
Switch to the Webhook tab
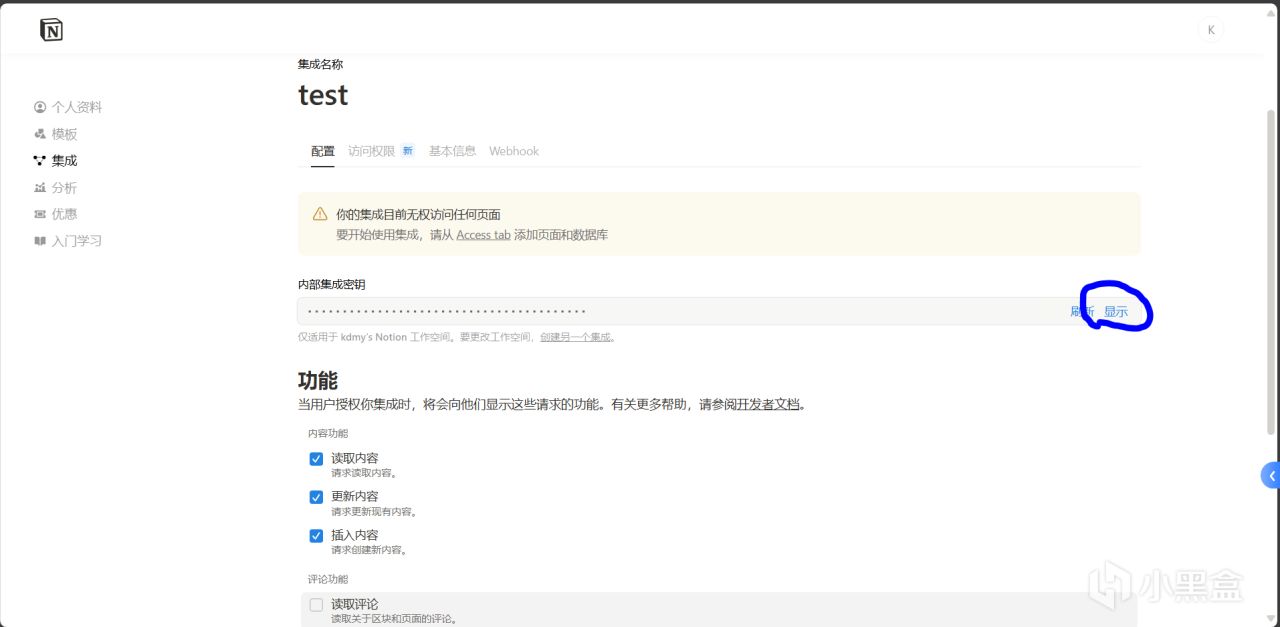(514, 151)
